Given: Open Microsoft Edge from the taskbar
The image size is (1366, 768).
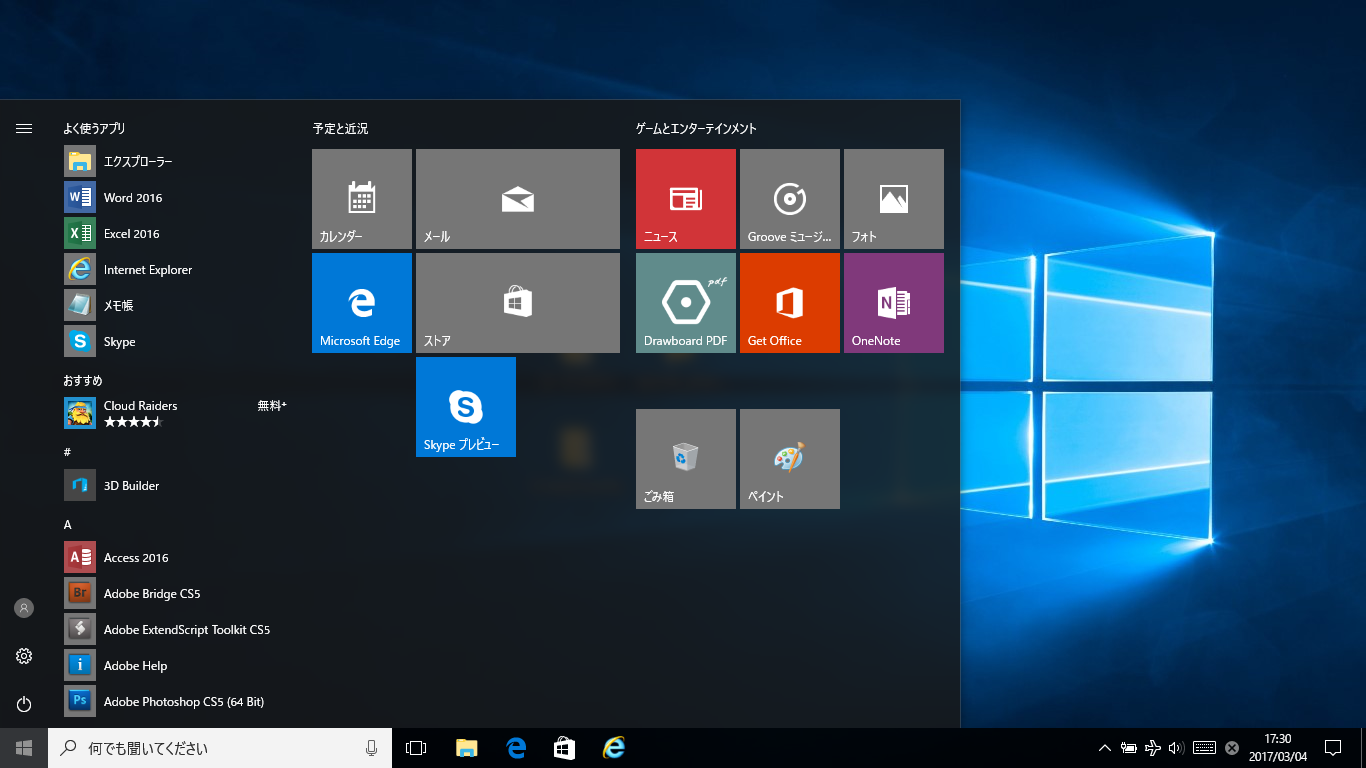Looking at the screenshot, I should pyautogui.click(x=516, y=748).
